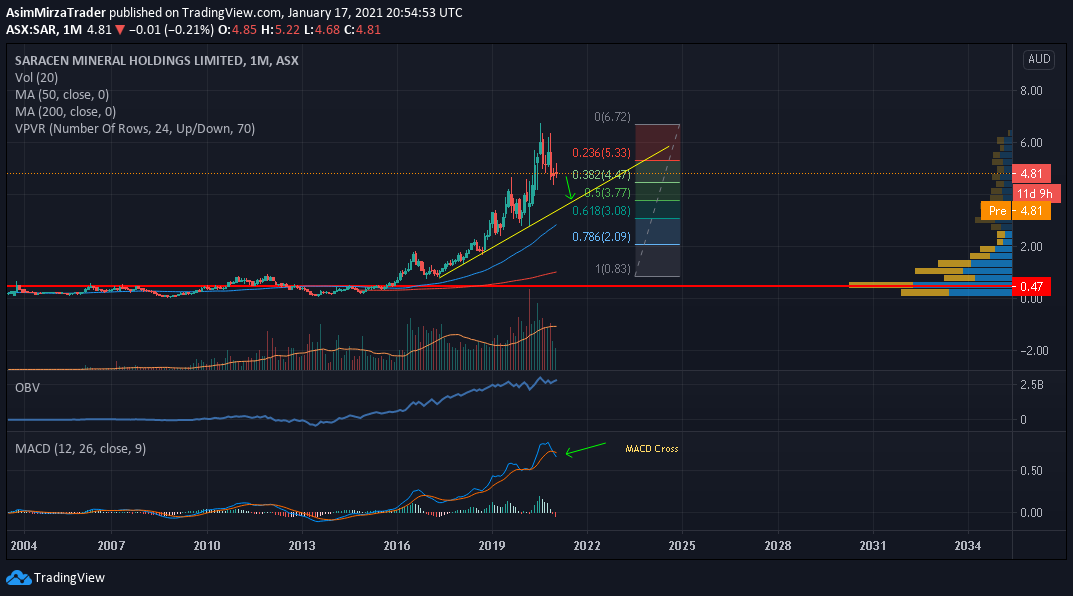
Task: Select the Fibonacci 0.236(5.33) level label
Action: [x=602, y=153]
